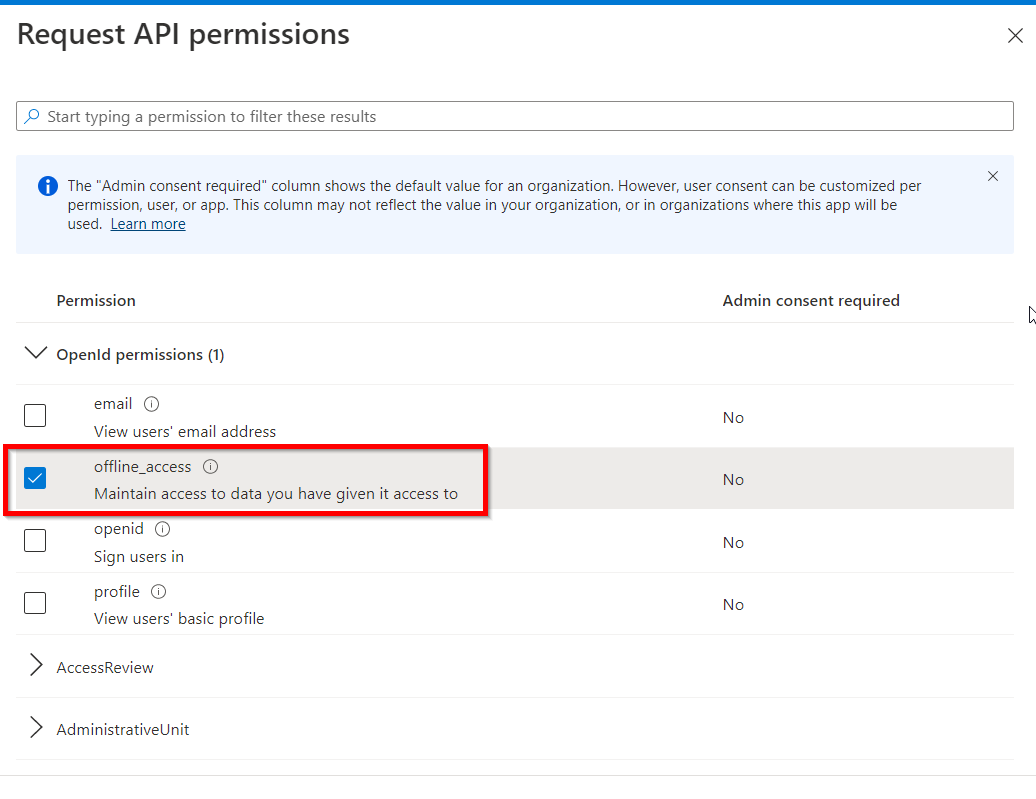Click the search magnifier icon

(31, 116)
